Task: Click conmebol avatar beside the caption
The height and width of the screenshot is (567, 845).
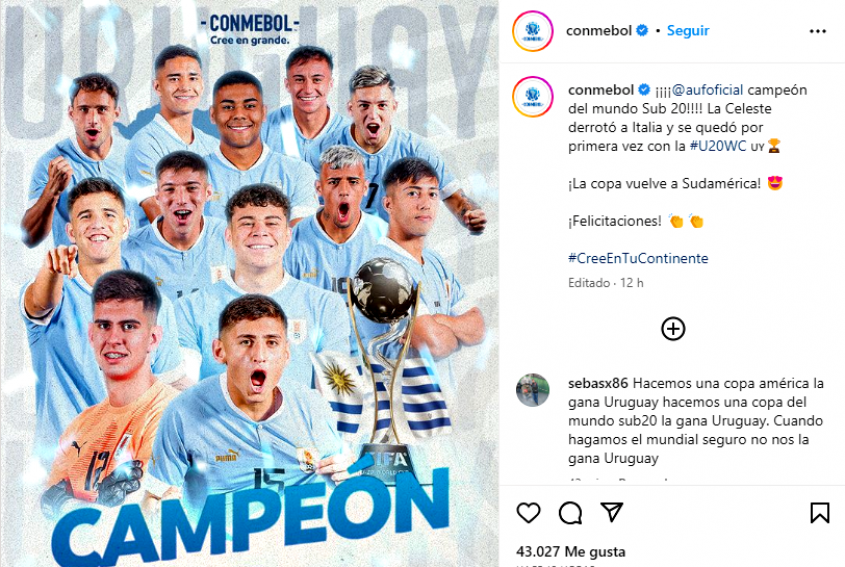Action: point(532,97)
